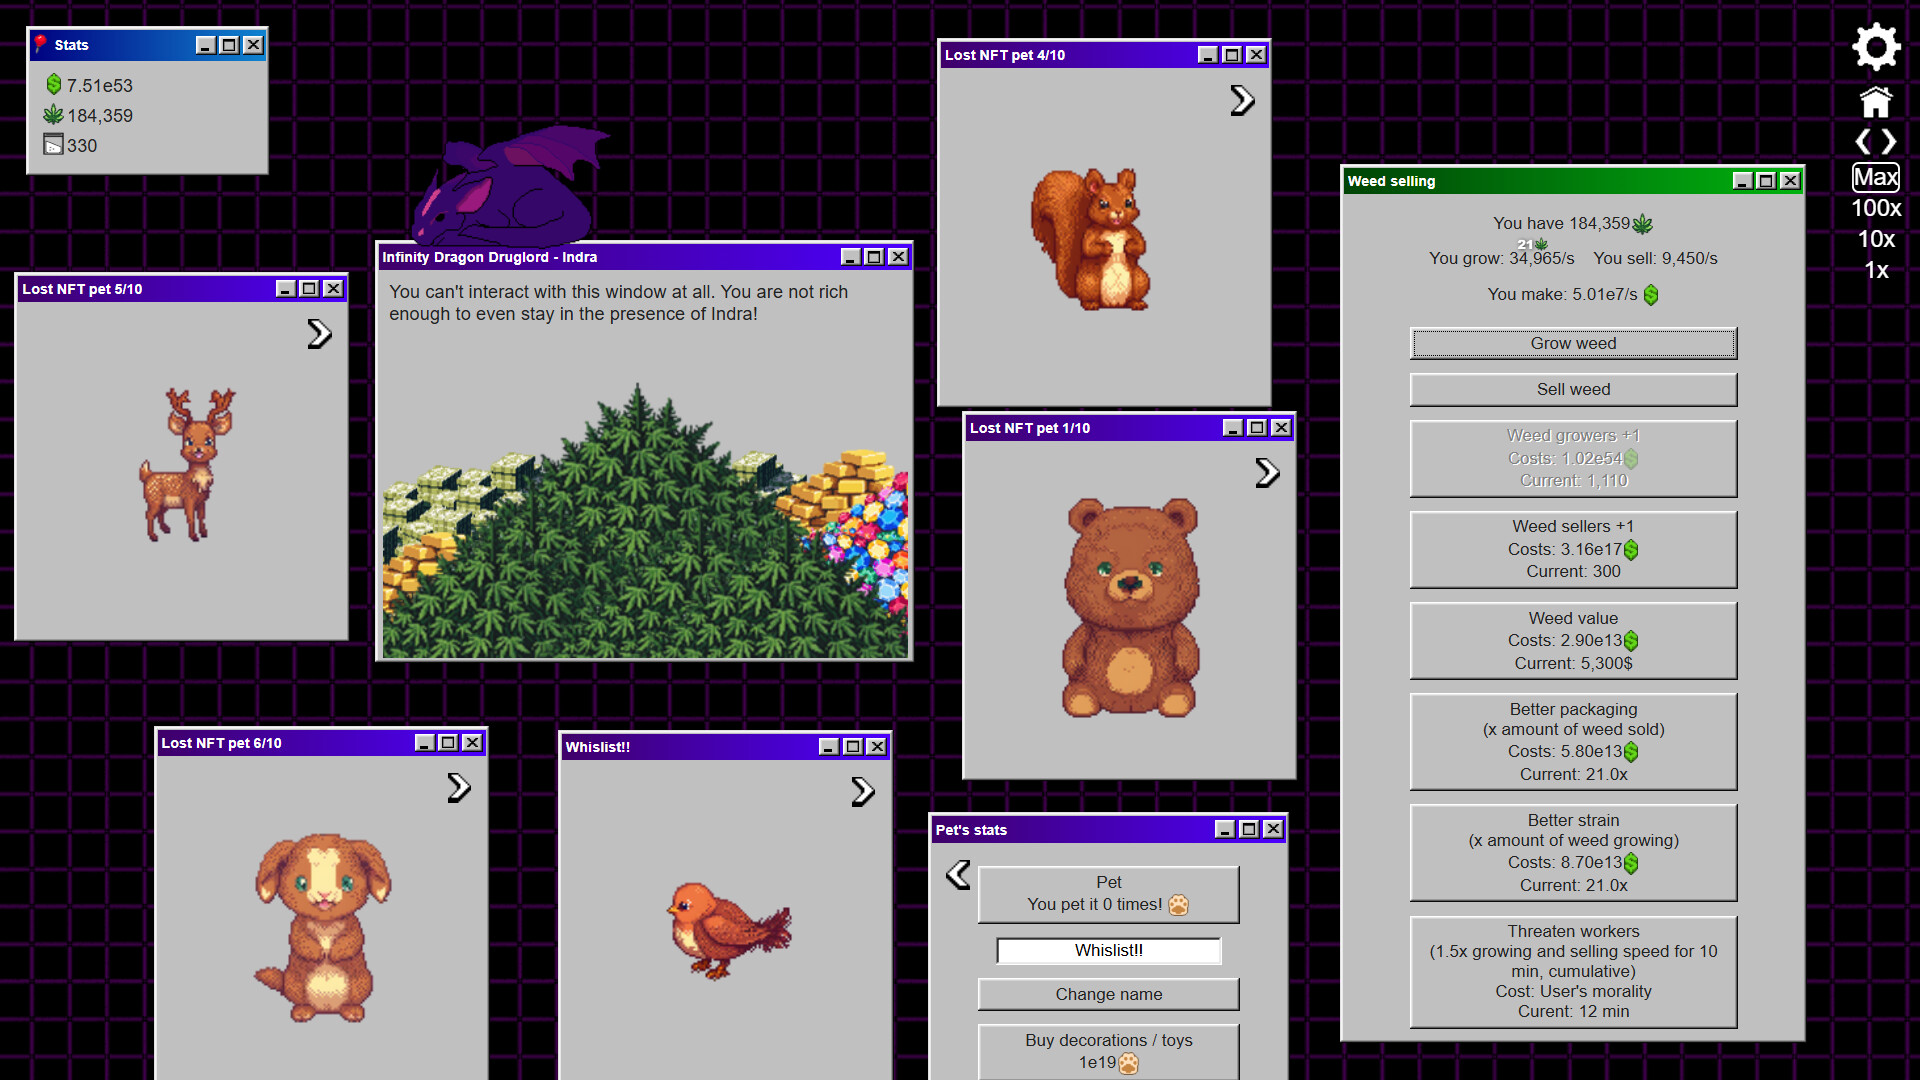Click the home icon
The width and height of the screenshot is (1920, 1080).
[x=1875, y=102]
